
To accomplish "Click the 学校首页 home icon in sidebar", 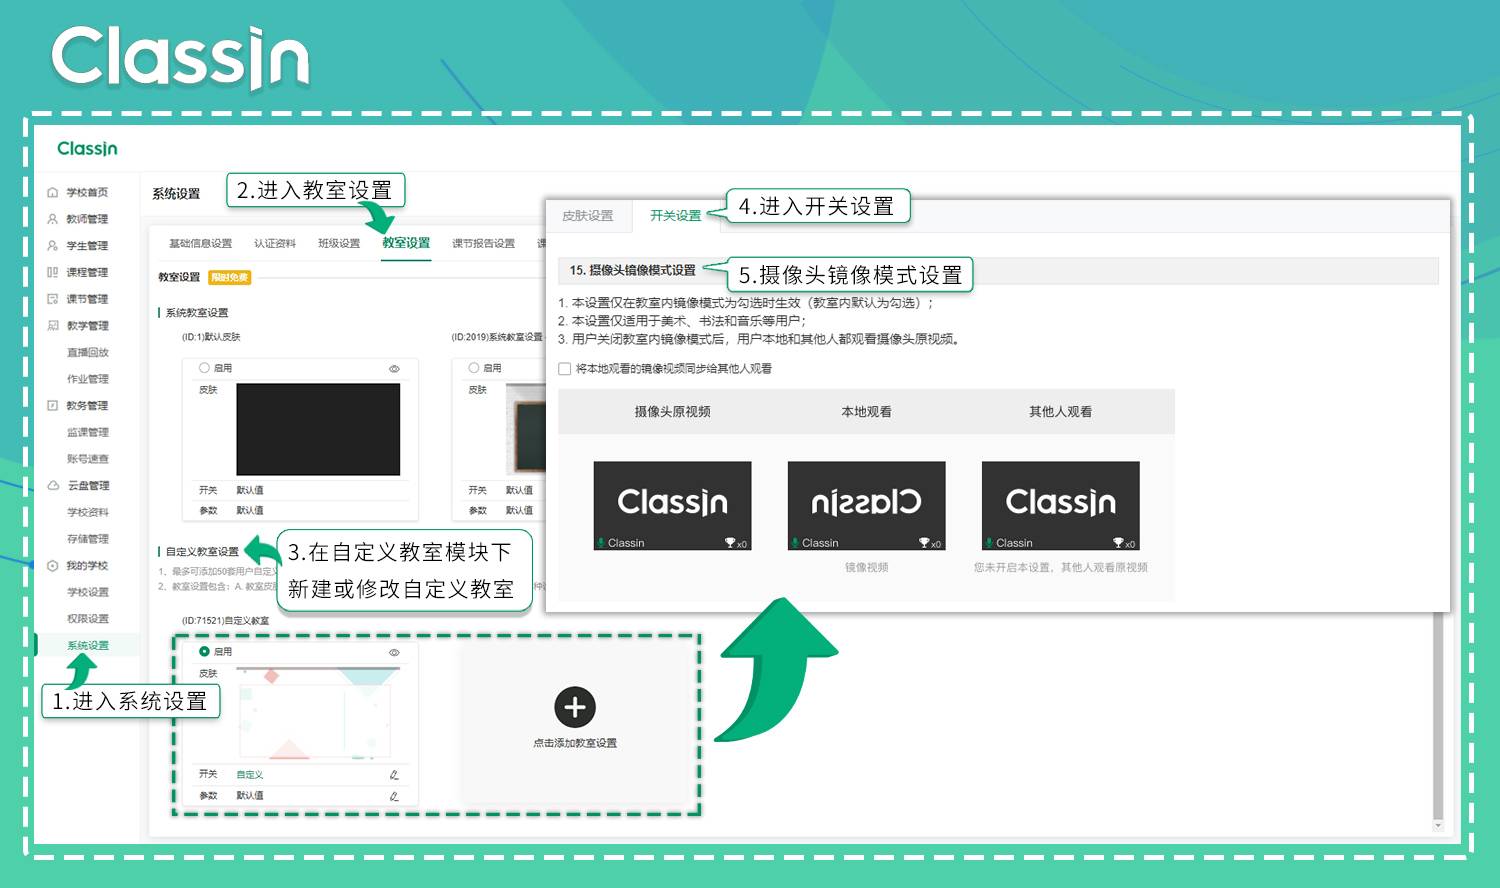I will pos(53,192).
